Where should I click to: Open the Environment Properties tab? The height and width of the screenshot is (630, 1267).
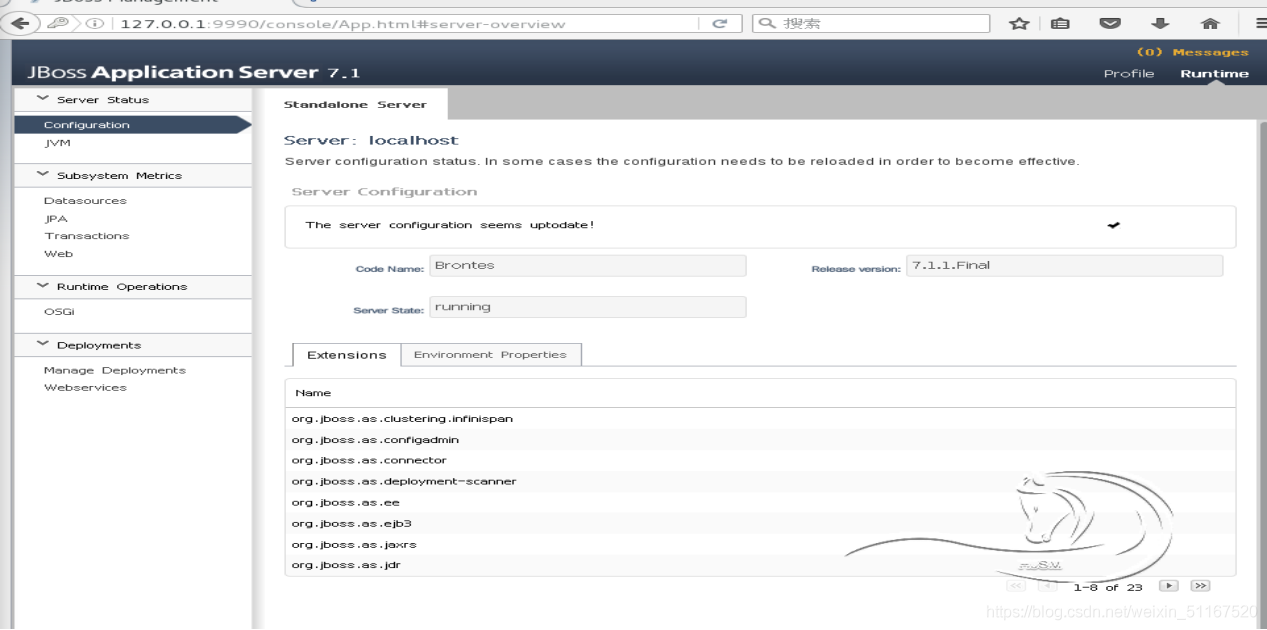[490, 355]
